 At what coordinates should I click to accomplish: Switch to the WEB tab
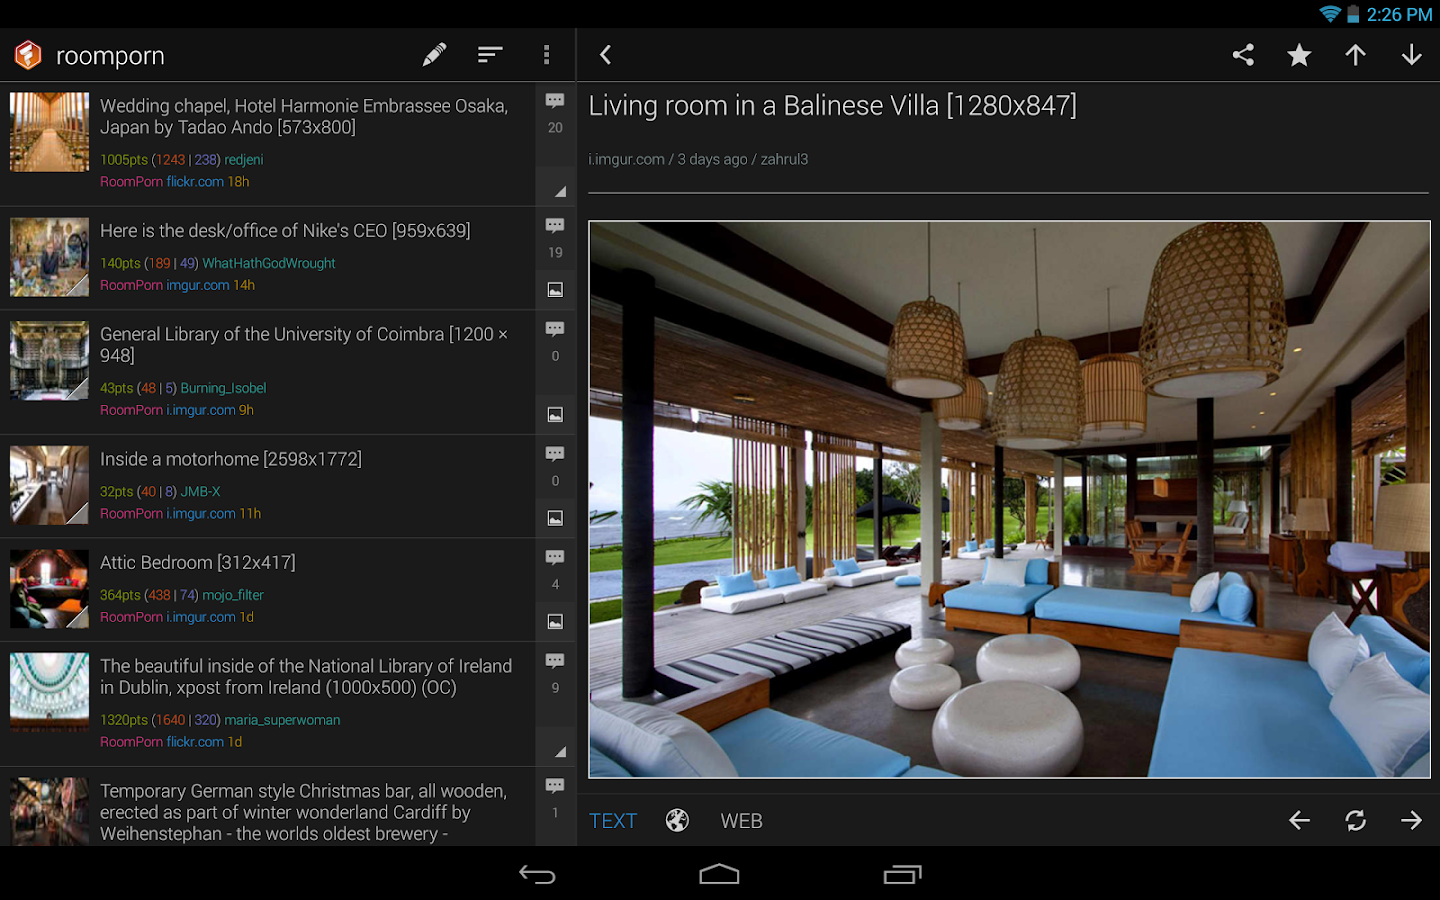click(x=741, y=821)
